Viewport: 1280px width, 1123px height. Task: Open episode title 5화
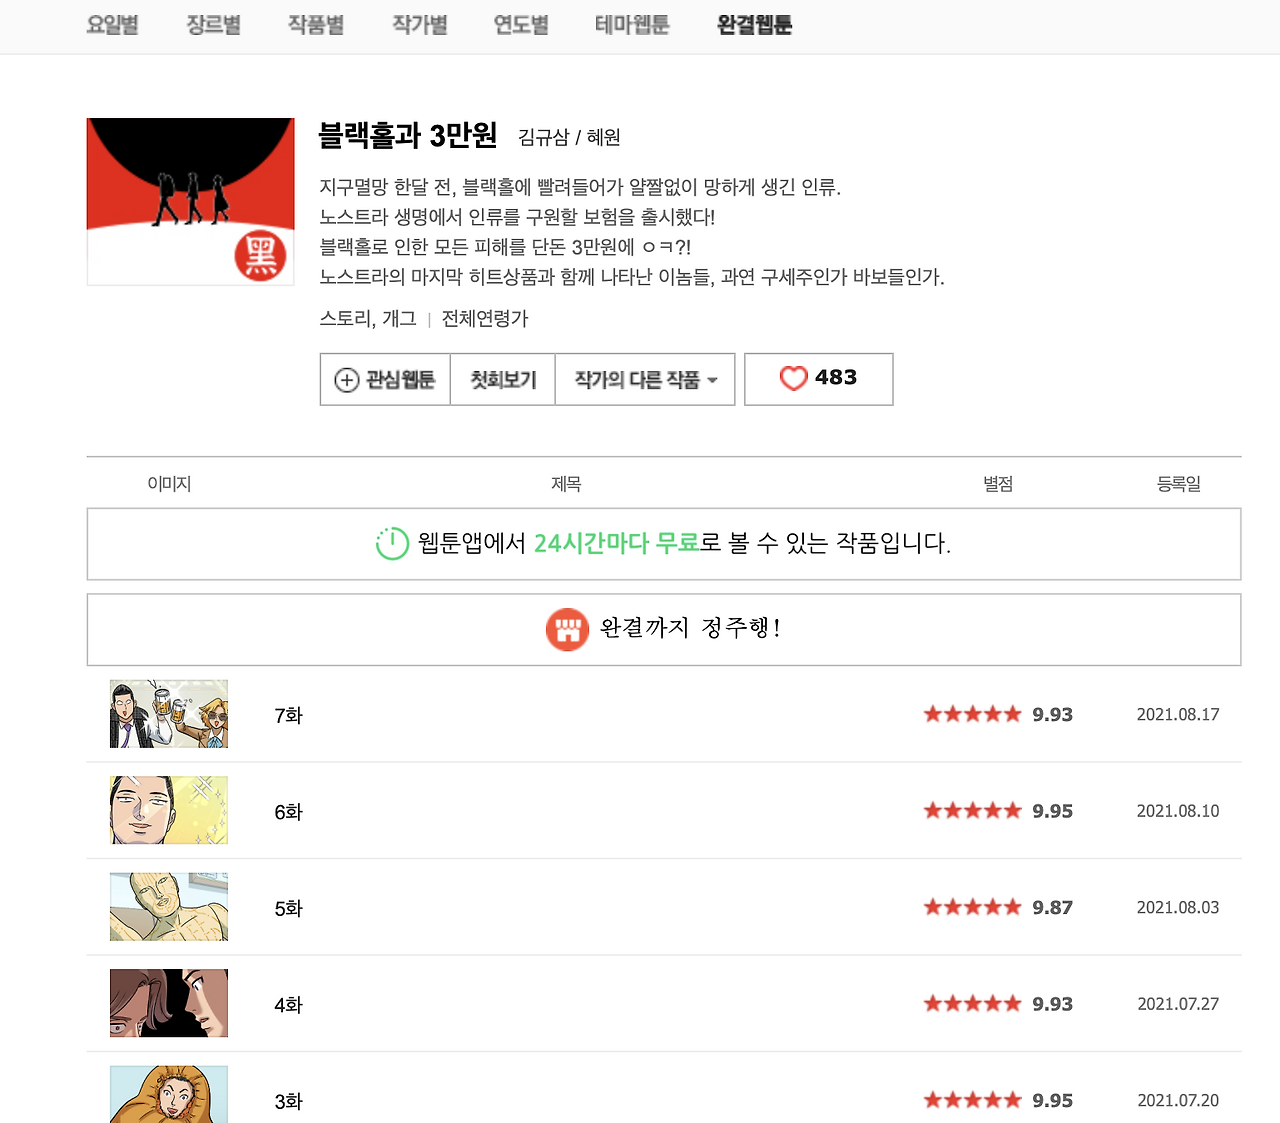288,908
